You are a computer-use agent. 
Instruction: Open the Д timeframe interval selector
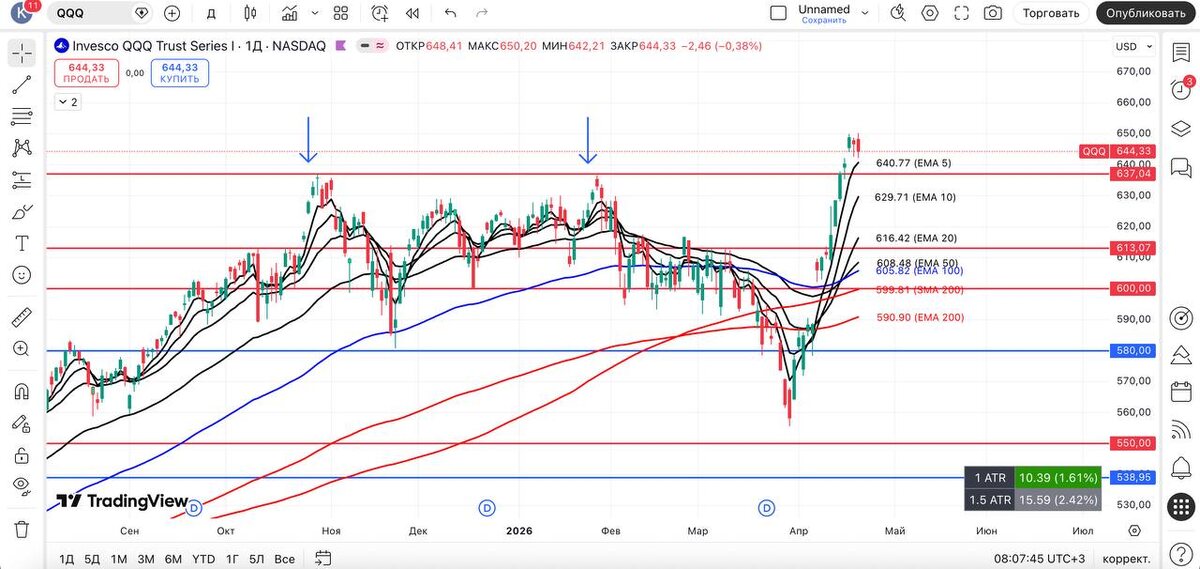(x=211, y=13)
